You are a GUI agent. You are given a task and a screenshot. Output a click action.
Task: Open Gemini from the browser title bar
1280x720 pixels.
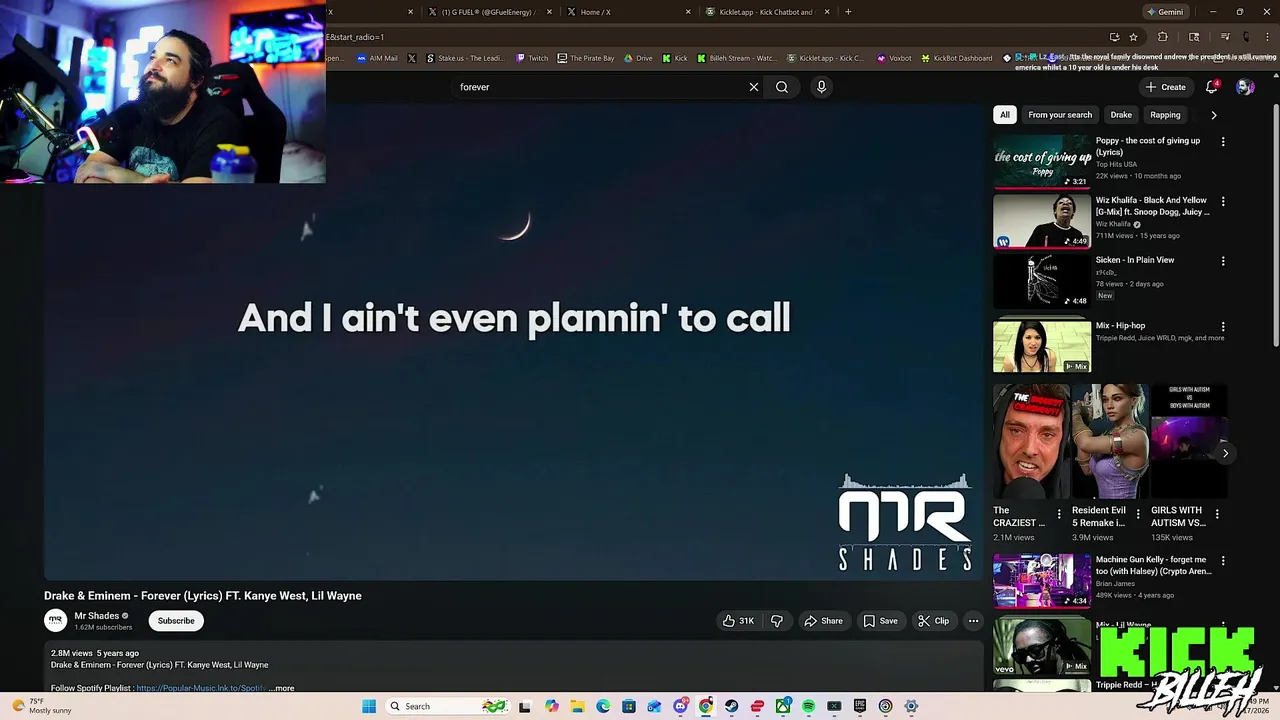(x=1165, y=12)
